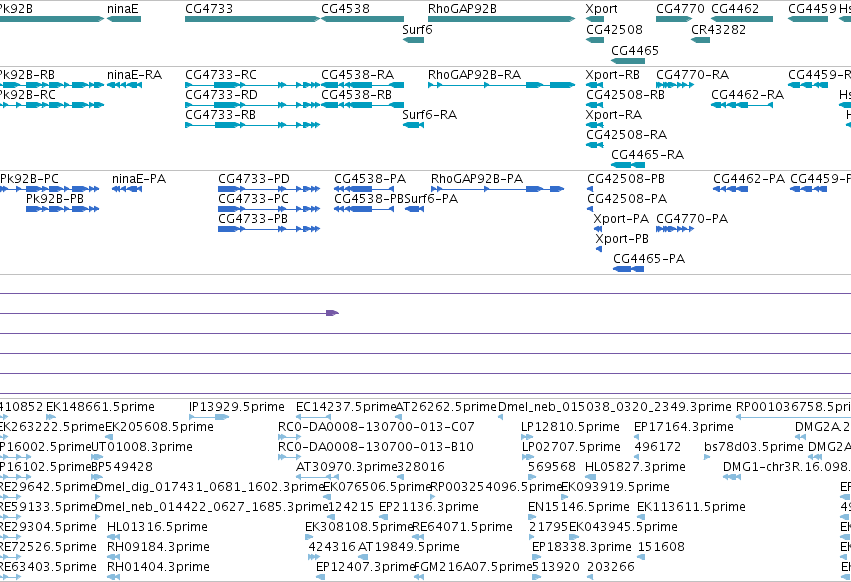Click the CG4733-RB transcript
Viewport: 851px width, 582px height.
pyautogui.click(x=252, y=125)
